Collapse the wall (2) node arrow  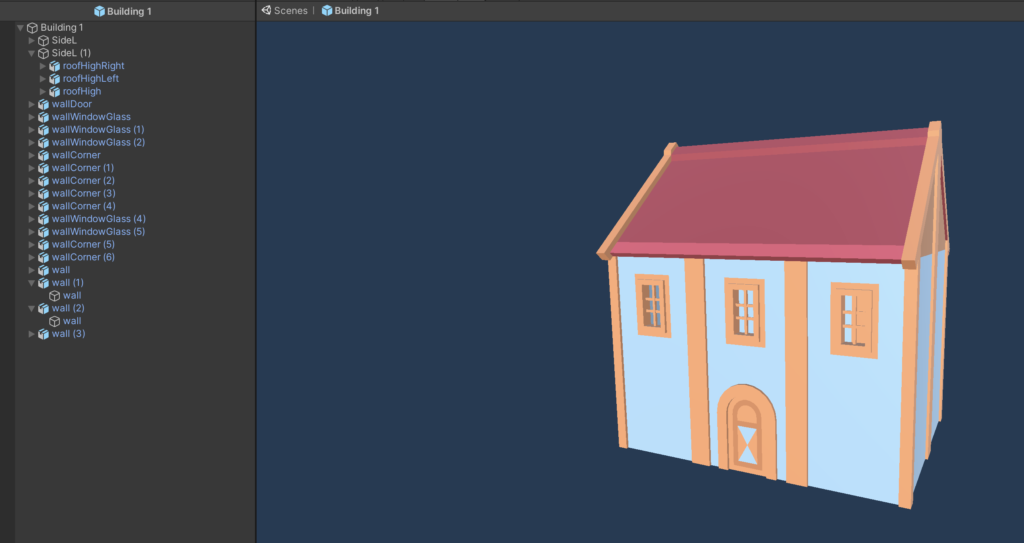(x=31, y=308)
